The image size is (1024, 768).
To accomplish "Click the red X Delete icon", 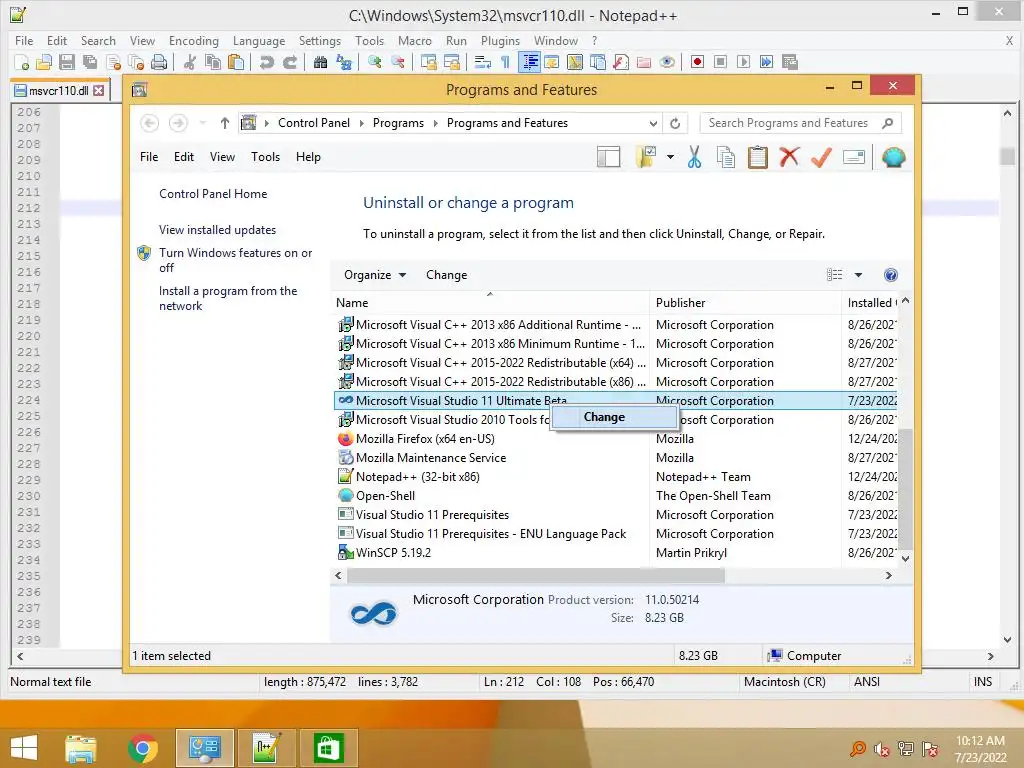I will [x=789, y=157].
